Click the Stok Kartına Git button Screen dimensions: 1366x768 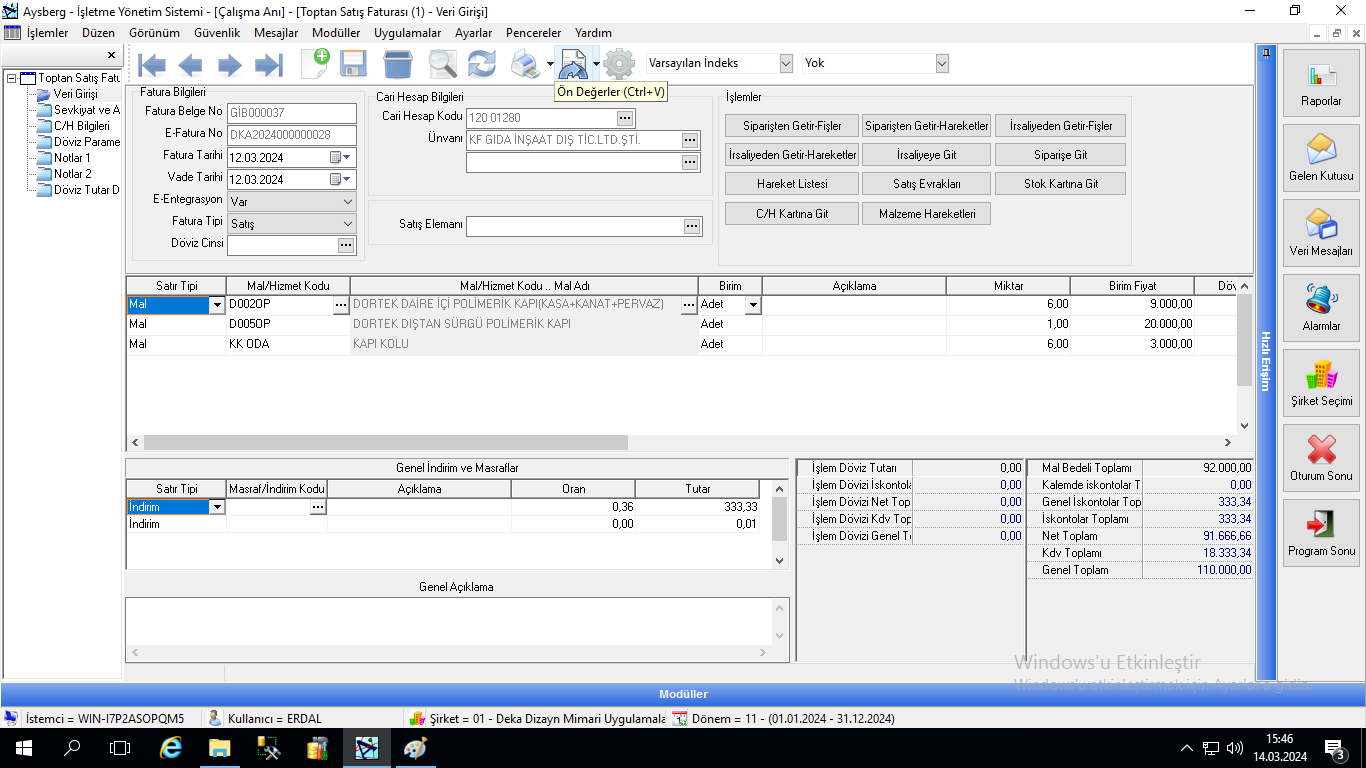[x=1060, y=185]
